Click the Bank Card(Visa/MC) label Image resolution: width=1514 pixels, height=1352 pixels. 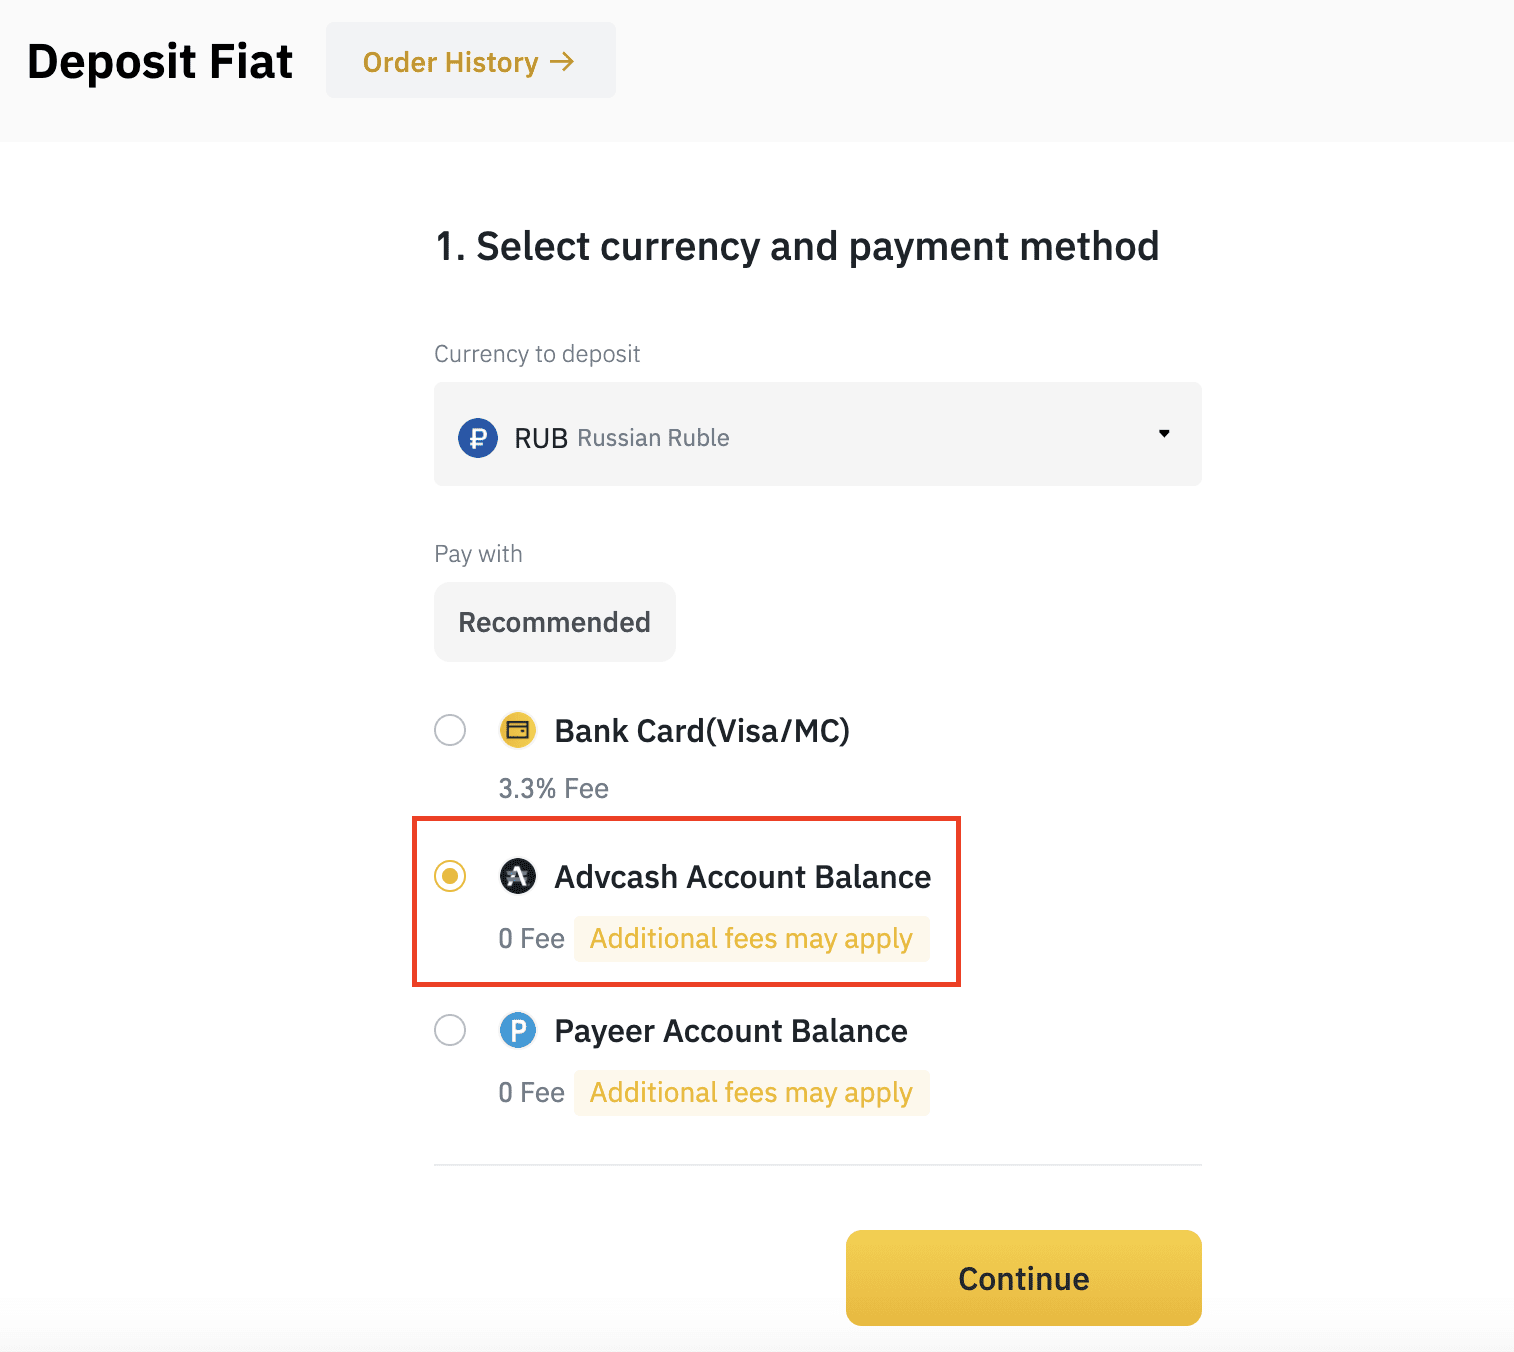[x=702, y=731]
